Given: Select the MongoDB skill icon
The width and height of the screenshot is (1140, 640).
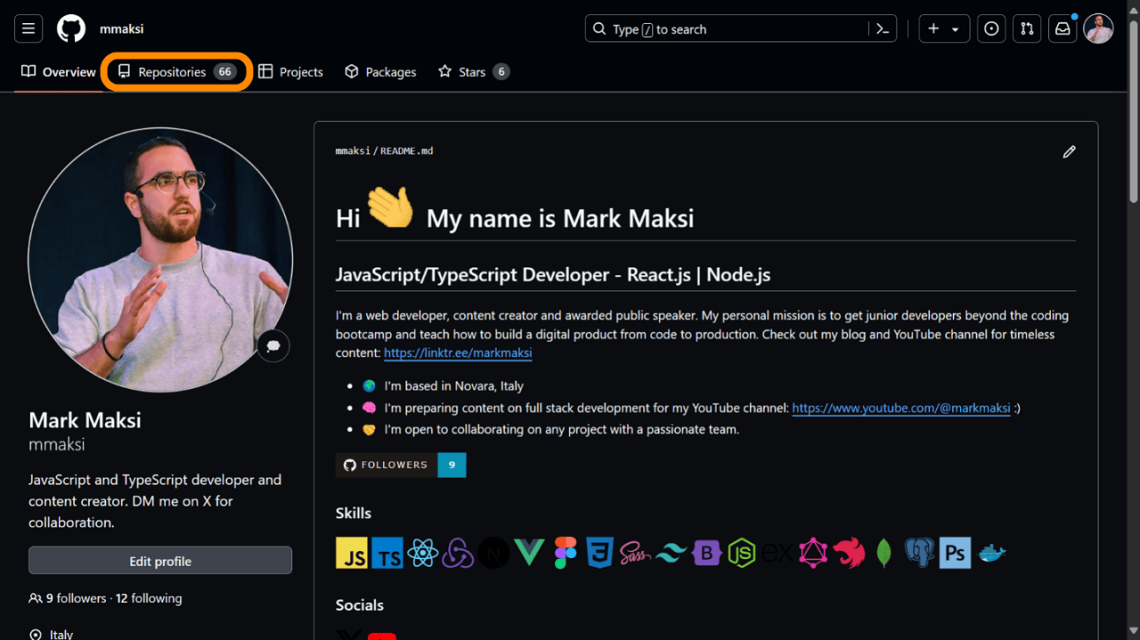Looking at the screenshot, I should (x=883, y=552).
